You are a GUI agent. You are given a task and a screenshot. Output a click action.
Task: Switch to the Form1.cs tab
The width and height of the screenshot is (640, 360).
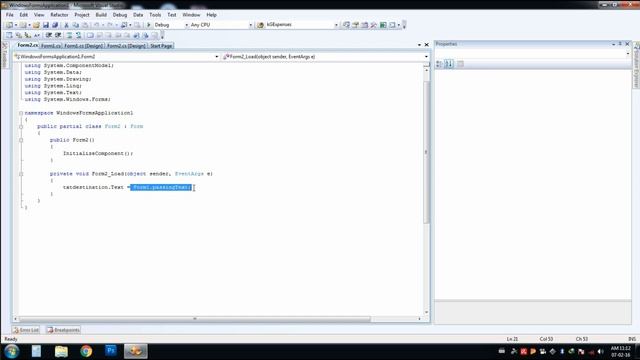pyautogui.click(x=51, y=46)
